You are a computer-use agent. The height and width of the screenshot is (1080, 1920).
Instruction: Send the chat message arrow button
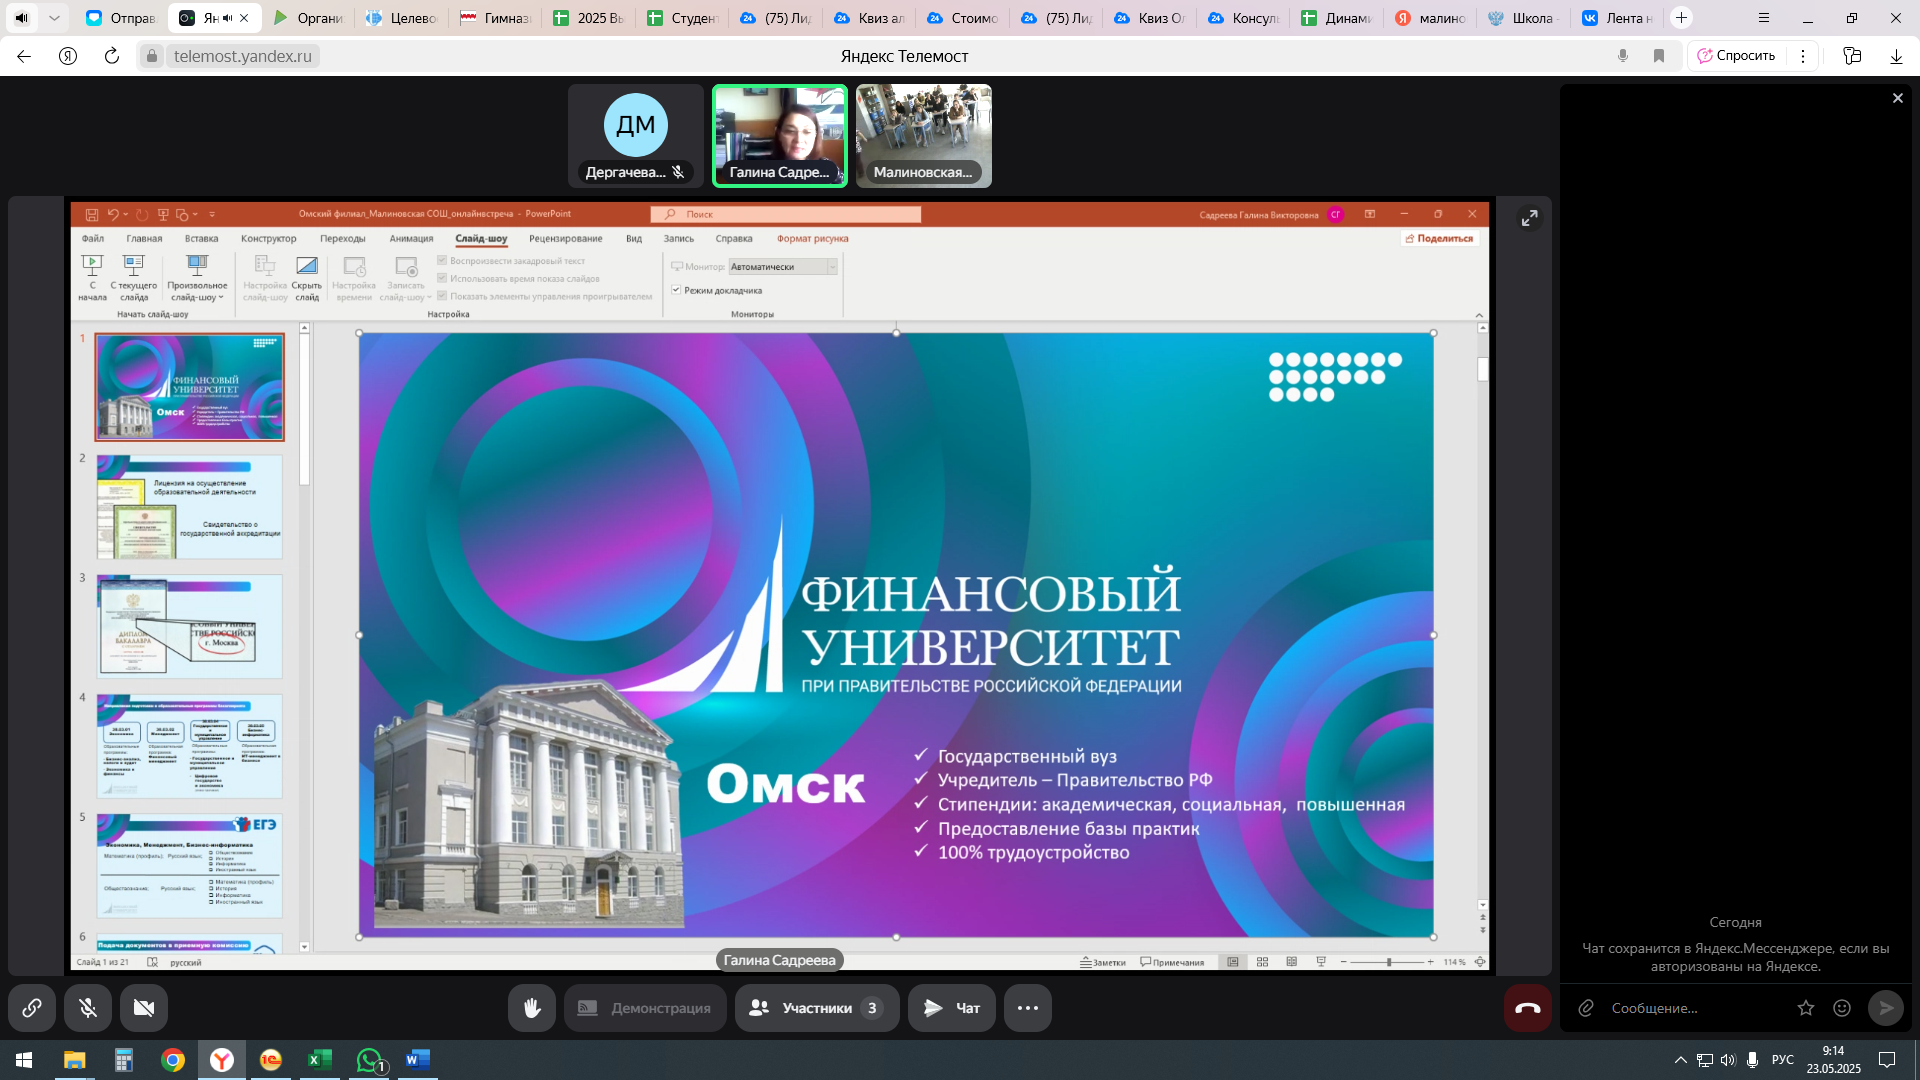(x=1886, y=1008)
